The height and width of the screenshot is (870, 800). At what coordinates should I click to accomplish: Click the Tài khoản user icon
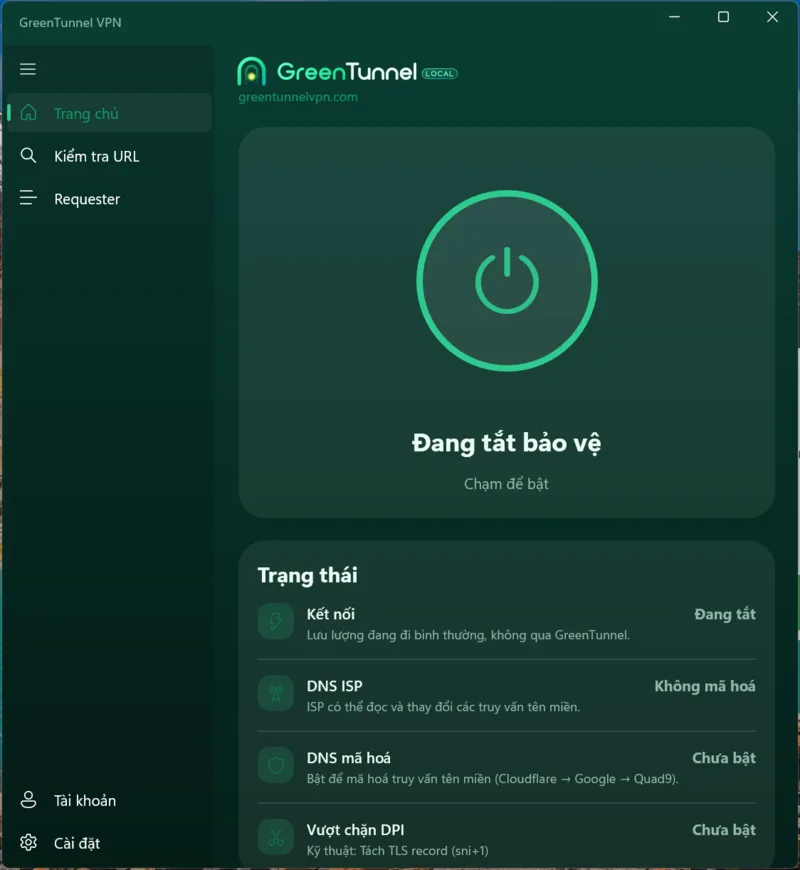[28, 800]
